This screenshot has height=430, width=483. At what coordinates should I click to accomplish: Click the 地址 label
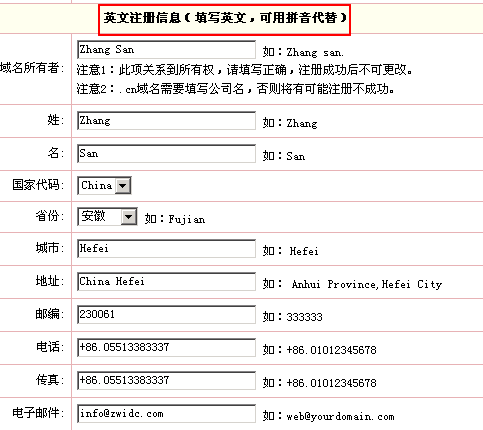click(x=50, y=281)
